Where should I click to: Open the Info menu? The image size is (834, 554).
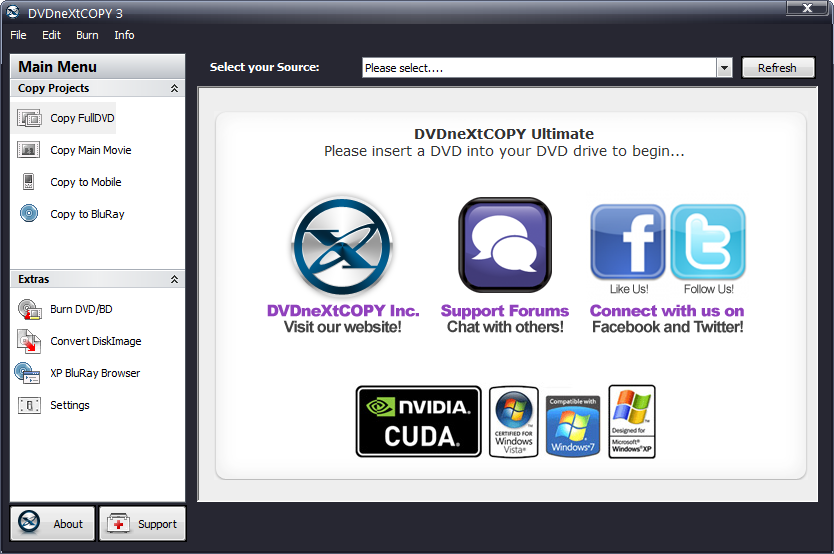click(124, 35)
